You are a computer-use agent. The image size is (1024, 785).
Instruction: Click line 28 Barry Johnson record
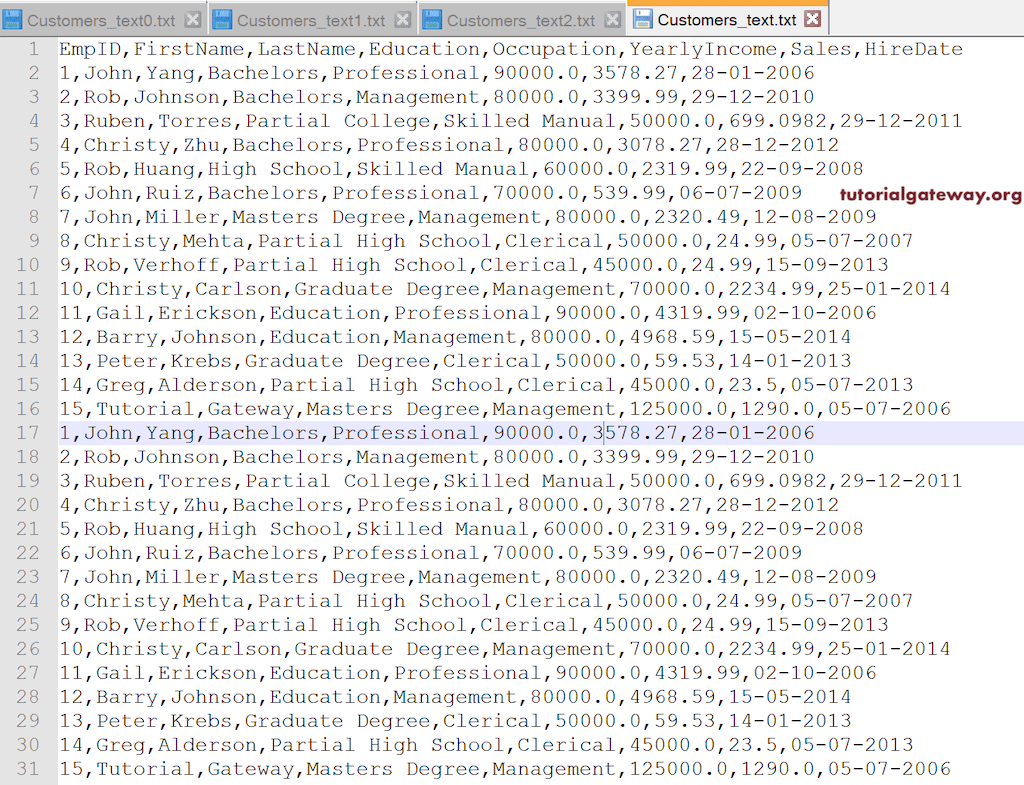point(455,697)
